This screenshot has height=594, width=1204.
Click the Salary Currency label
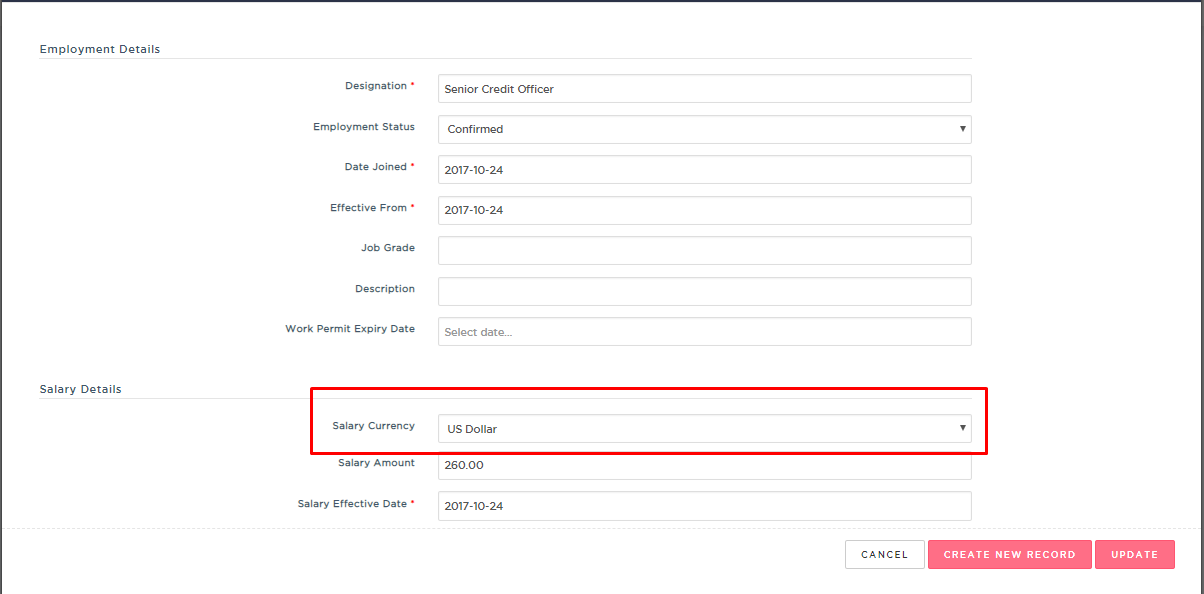pyautogui.click(x=374, y=426)
